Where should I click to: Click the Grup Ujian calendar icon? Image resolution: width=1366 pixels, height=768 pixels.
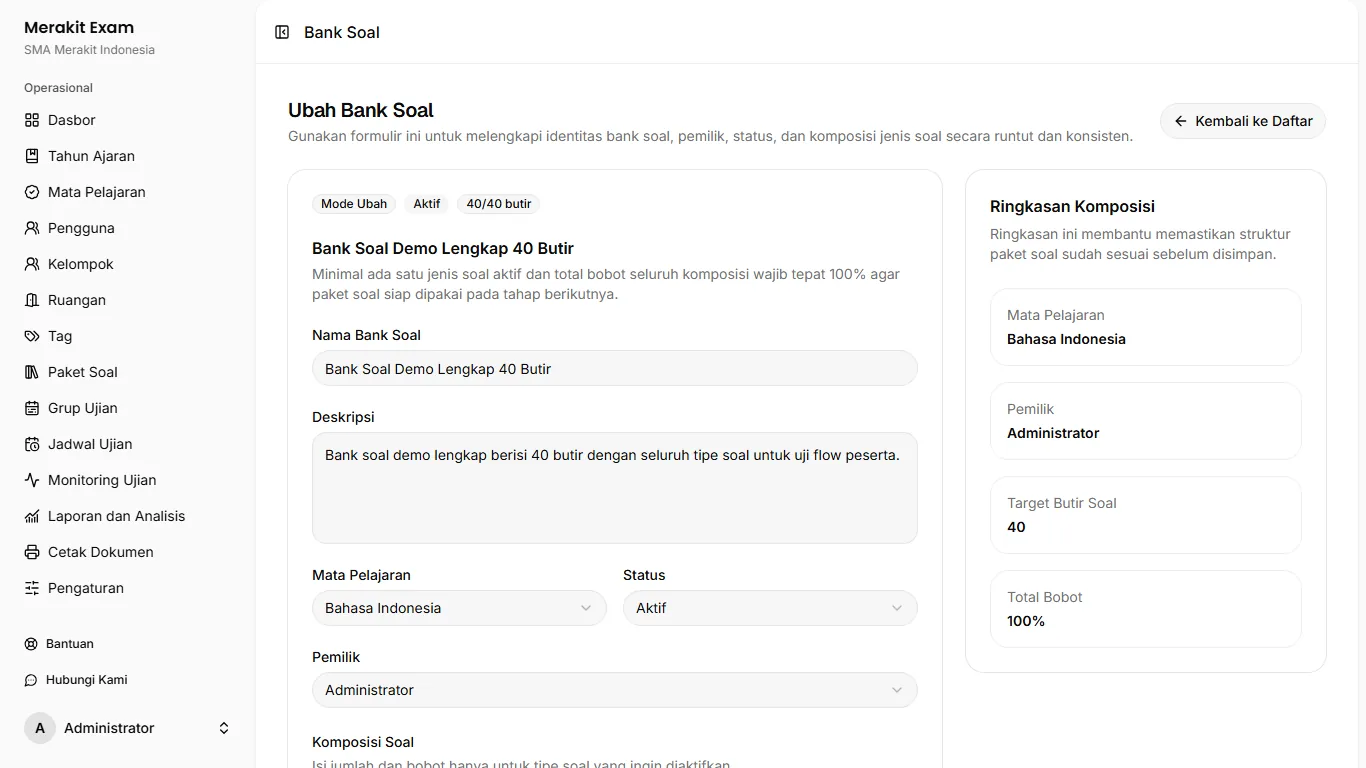coord(32,408)
